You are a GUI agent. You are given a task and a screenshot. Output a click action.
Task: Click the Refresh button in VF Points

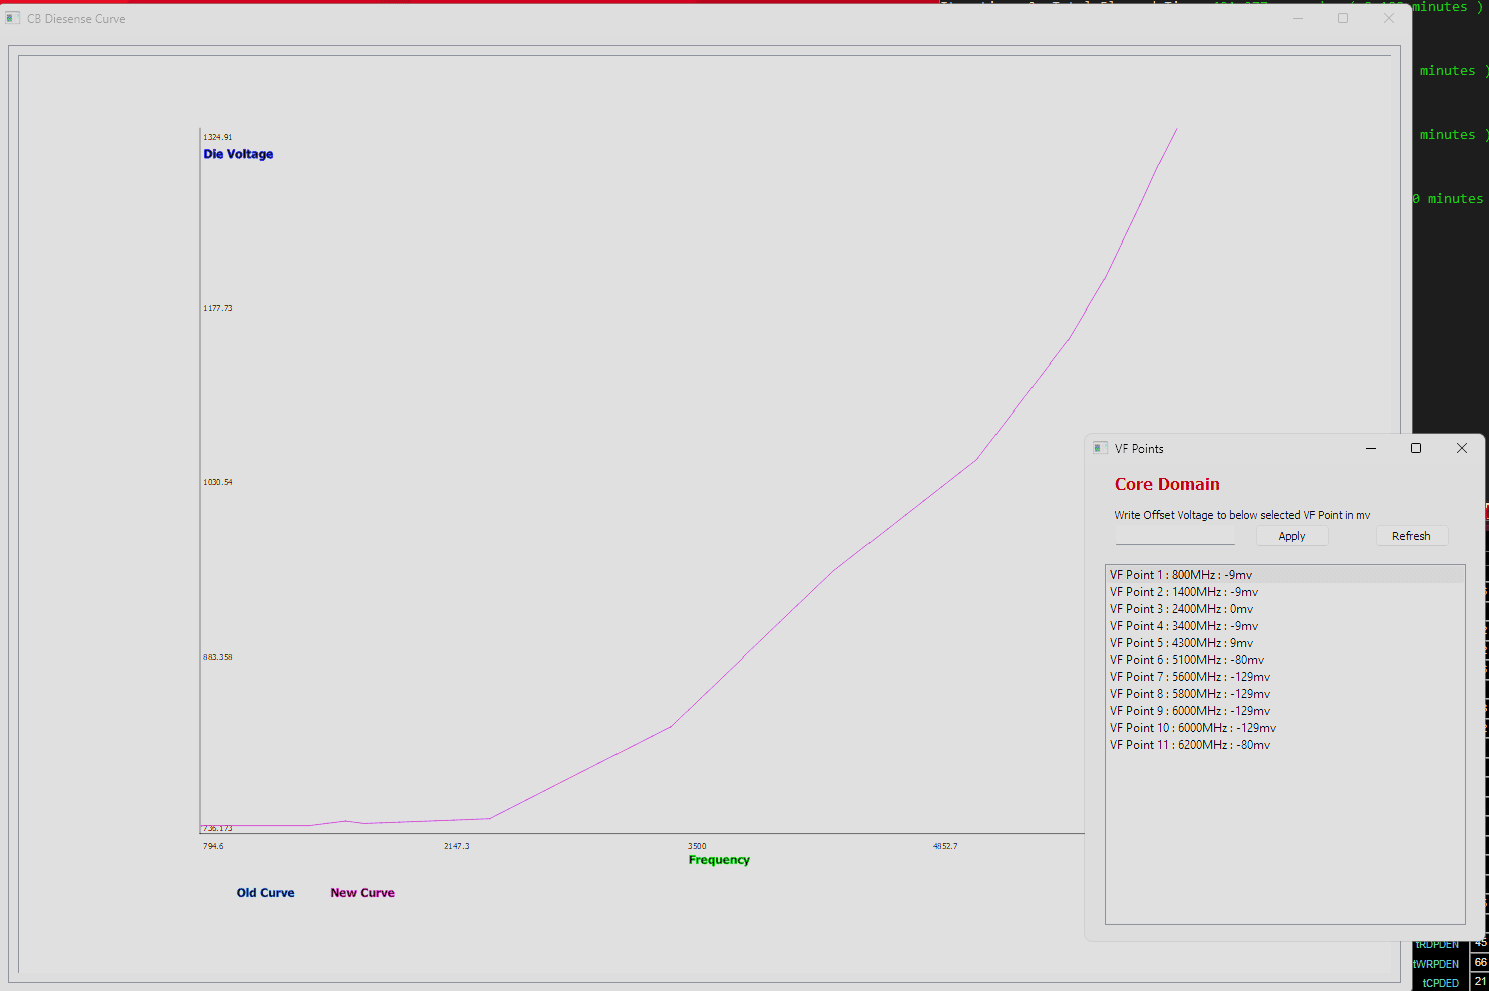pyautogui.click(x=1411, y=536)
